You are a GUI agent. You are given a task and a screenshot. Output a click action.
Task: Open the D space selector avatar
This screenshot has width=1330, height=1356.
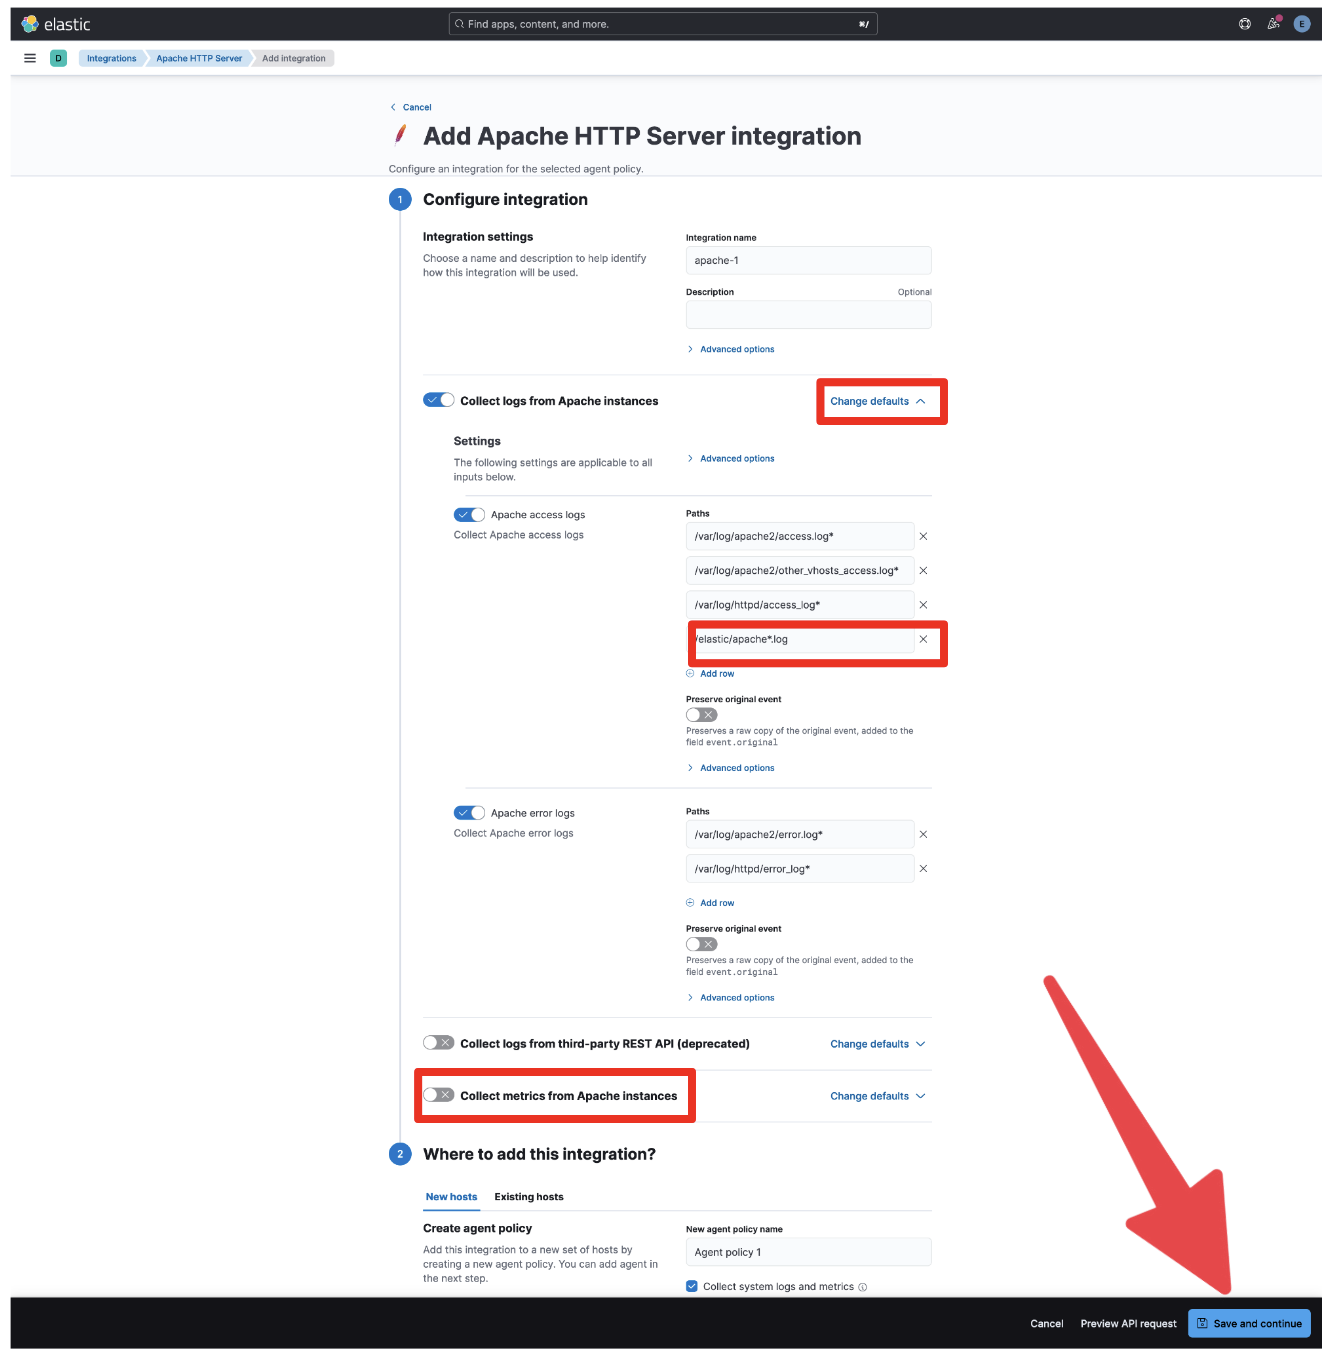point(58,58)
